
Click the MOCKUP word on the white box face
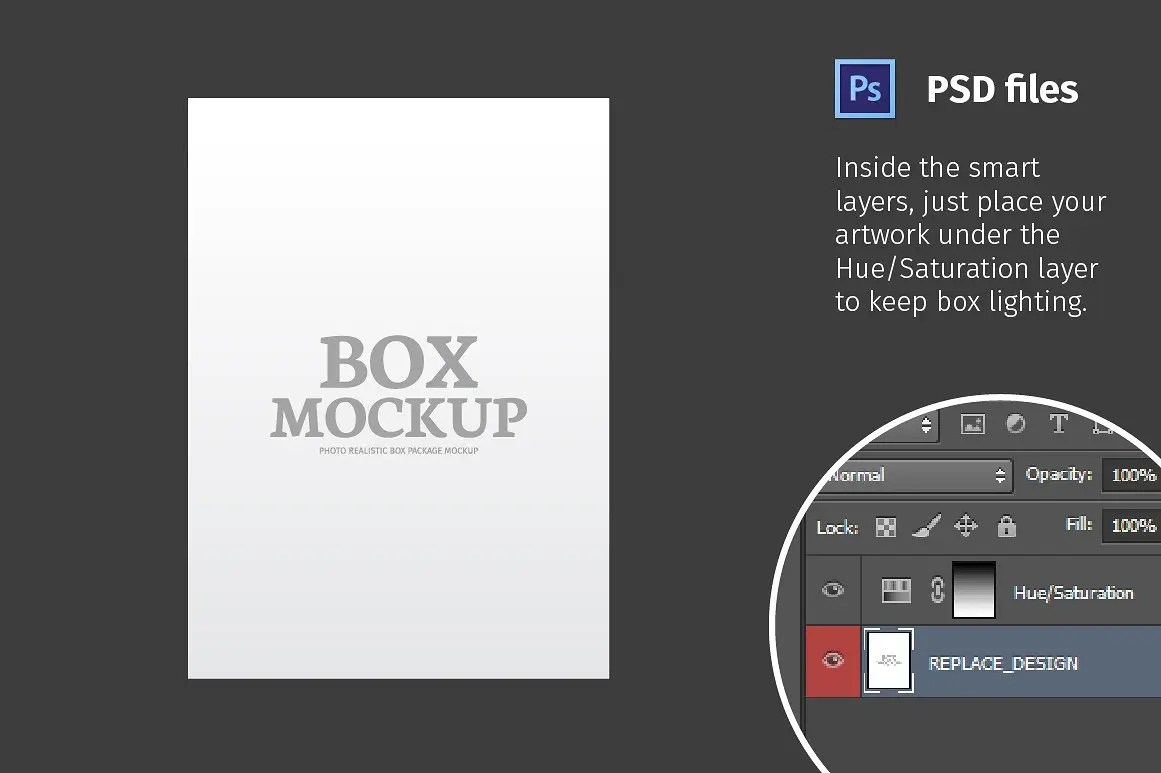(398, 418)
